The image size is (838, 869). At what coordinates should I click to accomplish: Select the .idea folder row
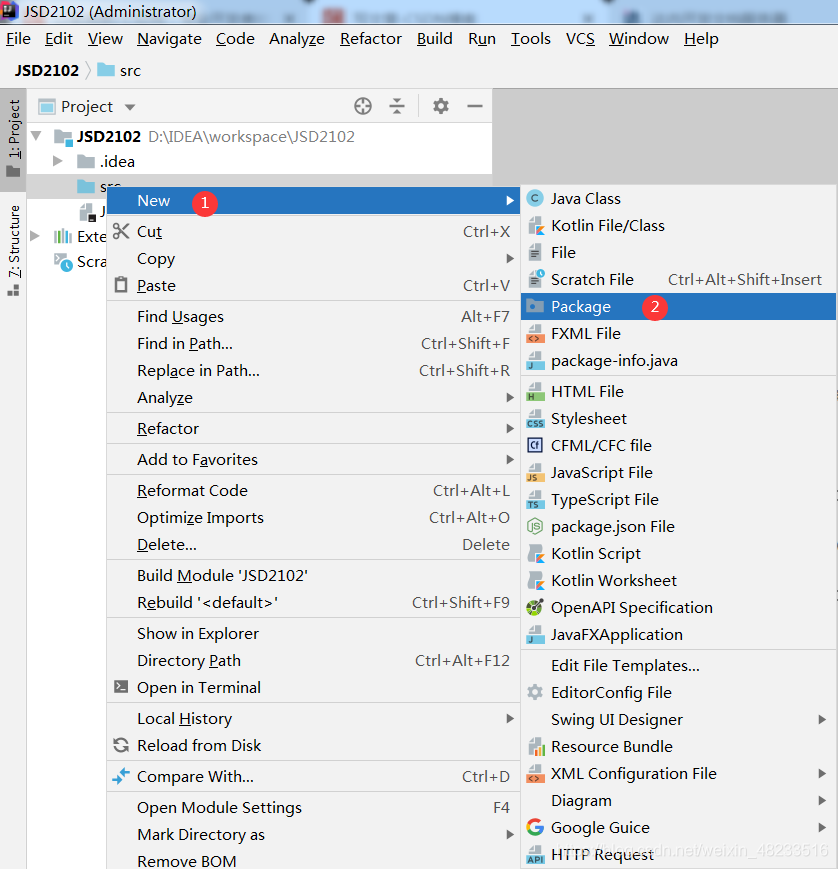(x=259, y=161)
